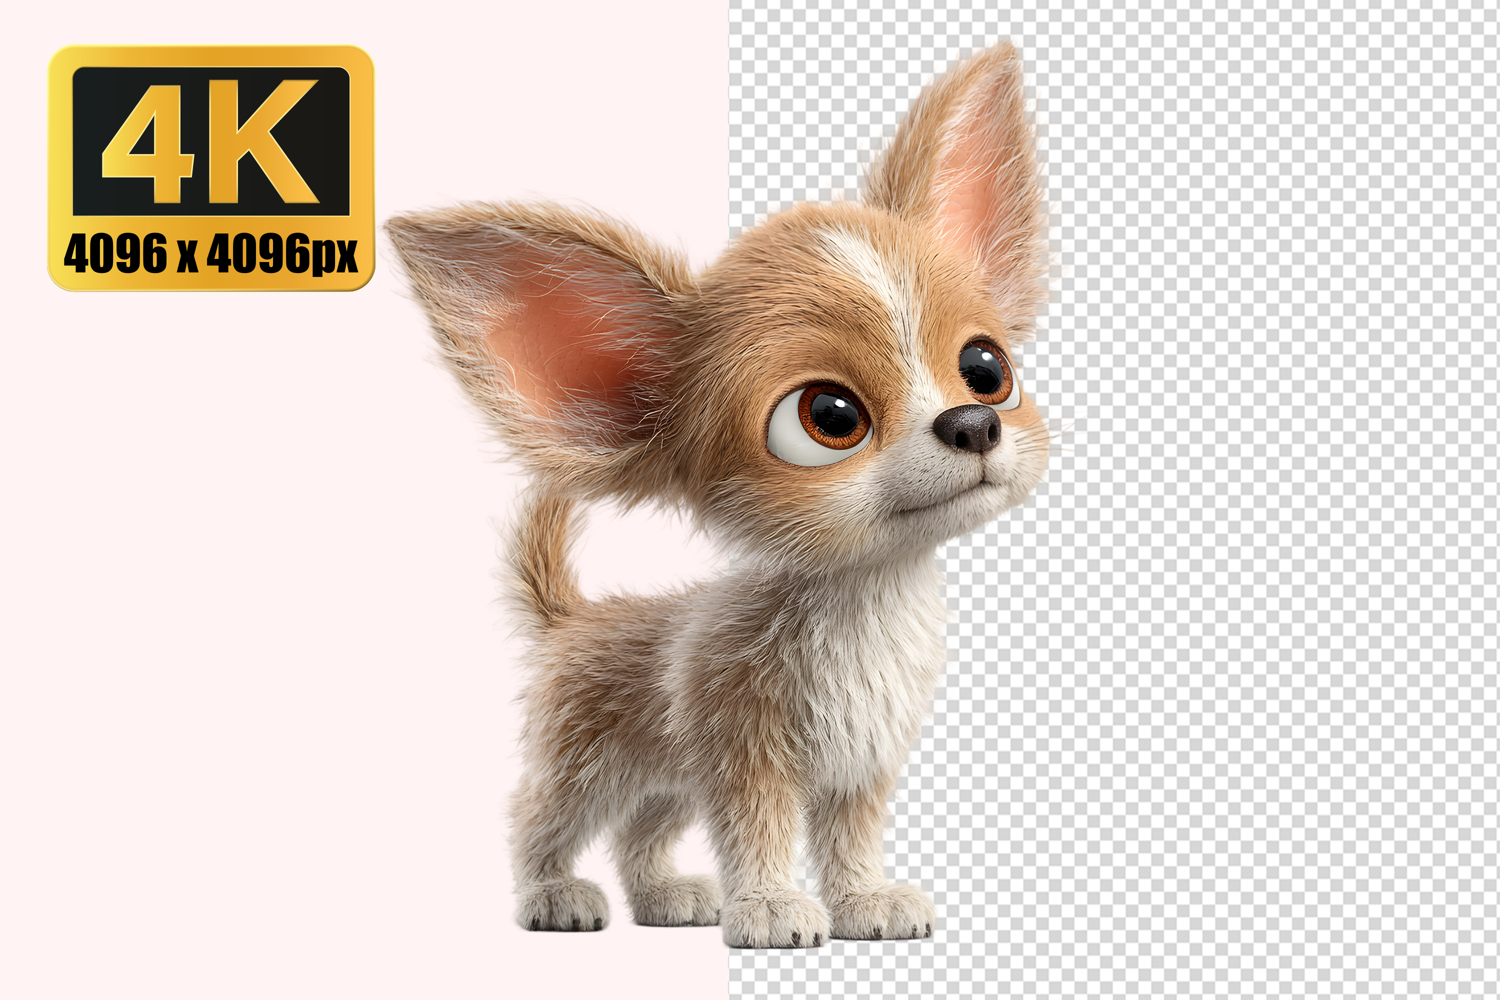Click the puppy's larger brown eye
This screenshot has width=1500, height=1000.
822,420
